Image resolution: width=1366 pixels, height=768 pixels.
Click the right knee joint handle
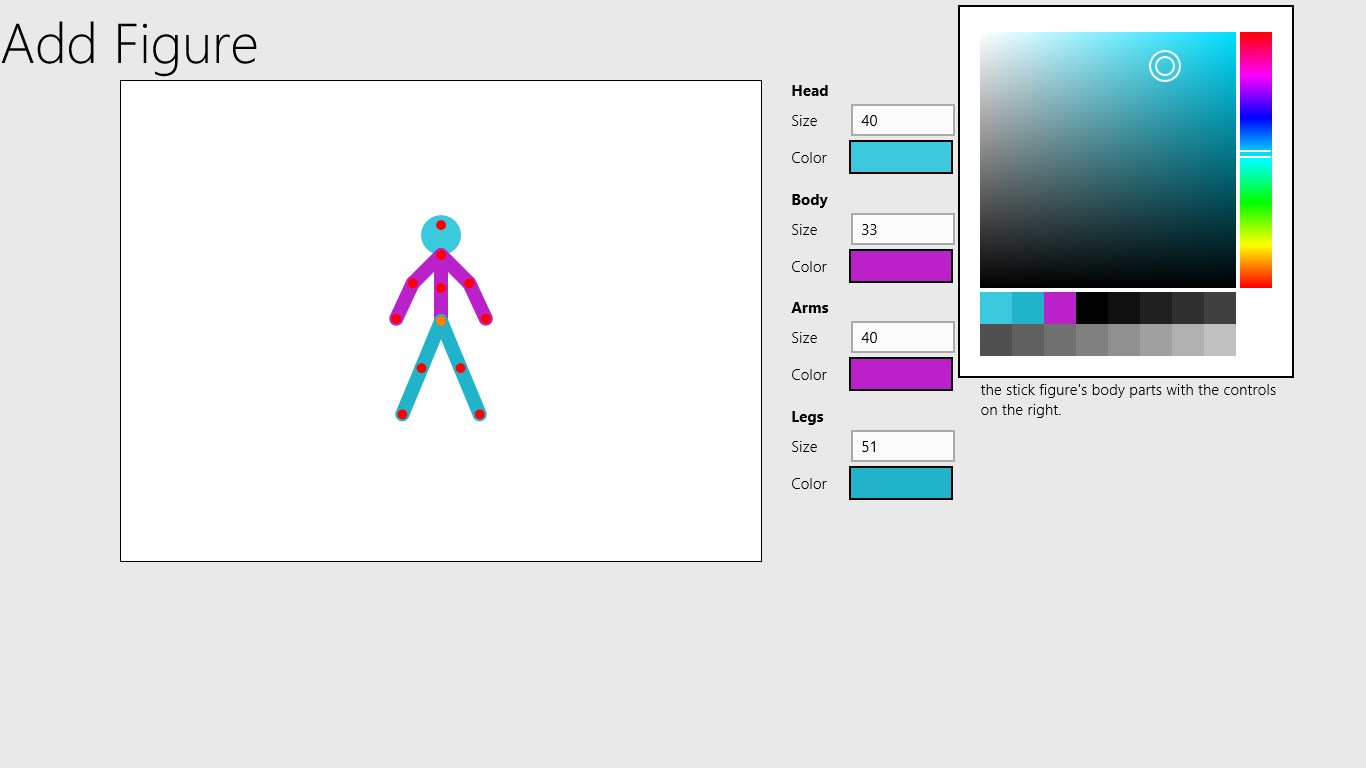tap(460, 368)
